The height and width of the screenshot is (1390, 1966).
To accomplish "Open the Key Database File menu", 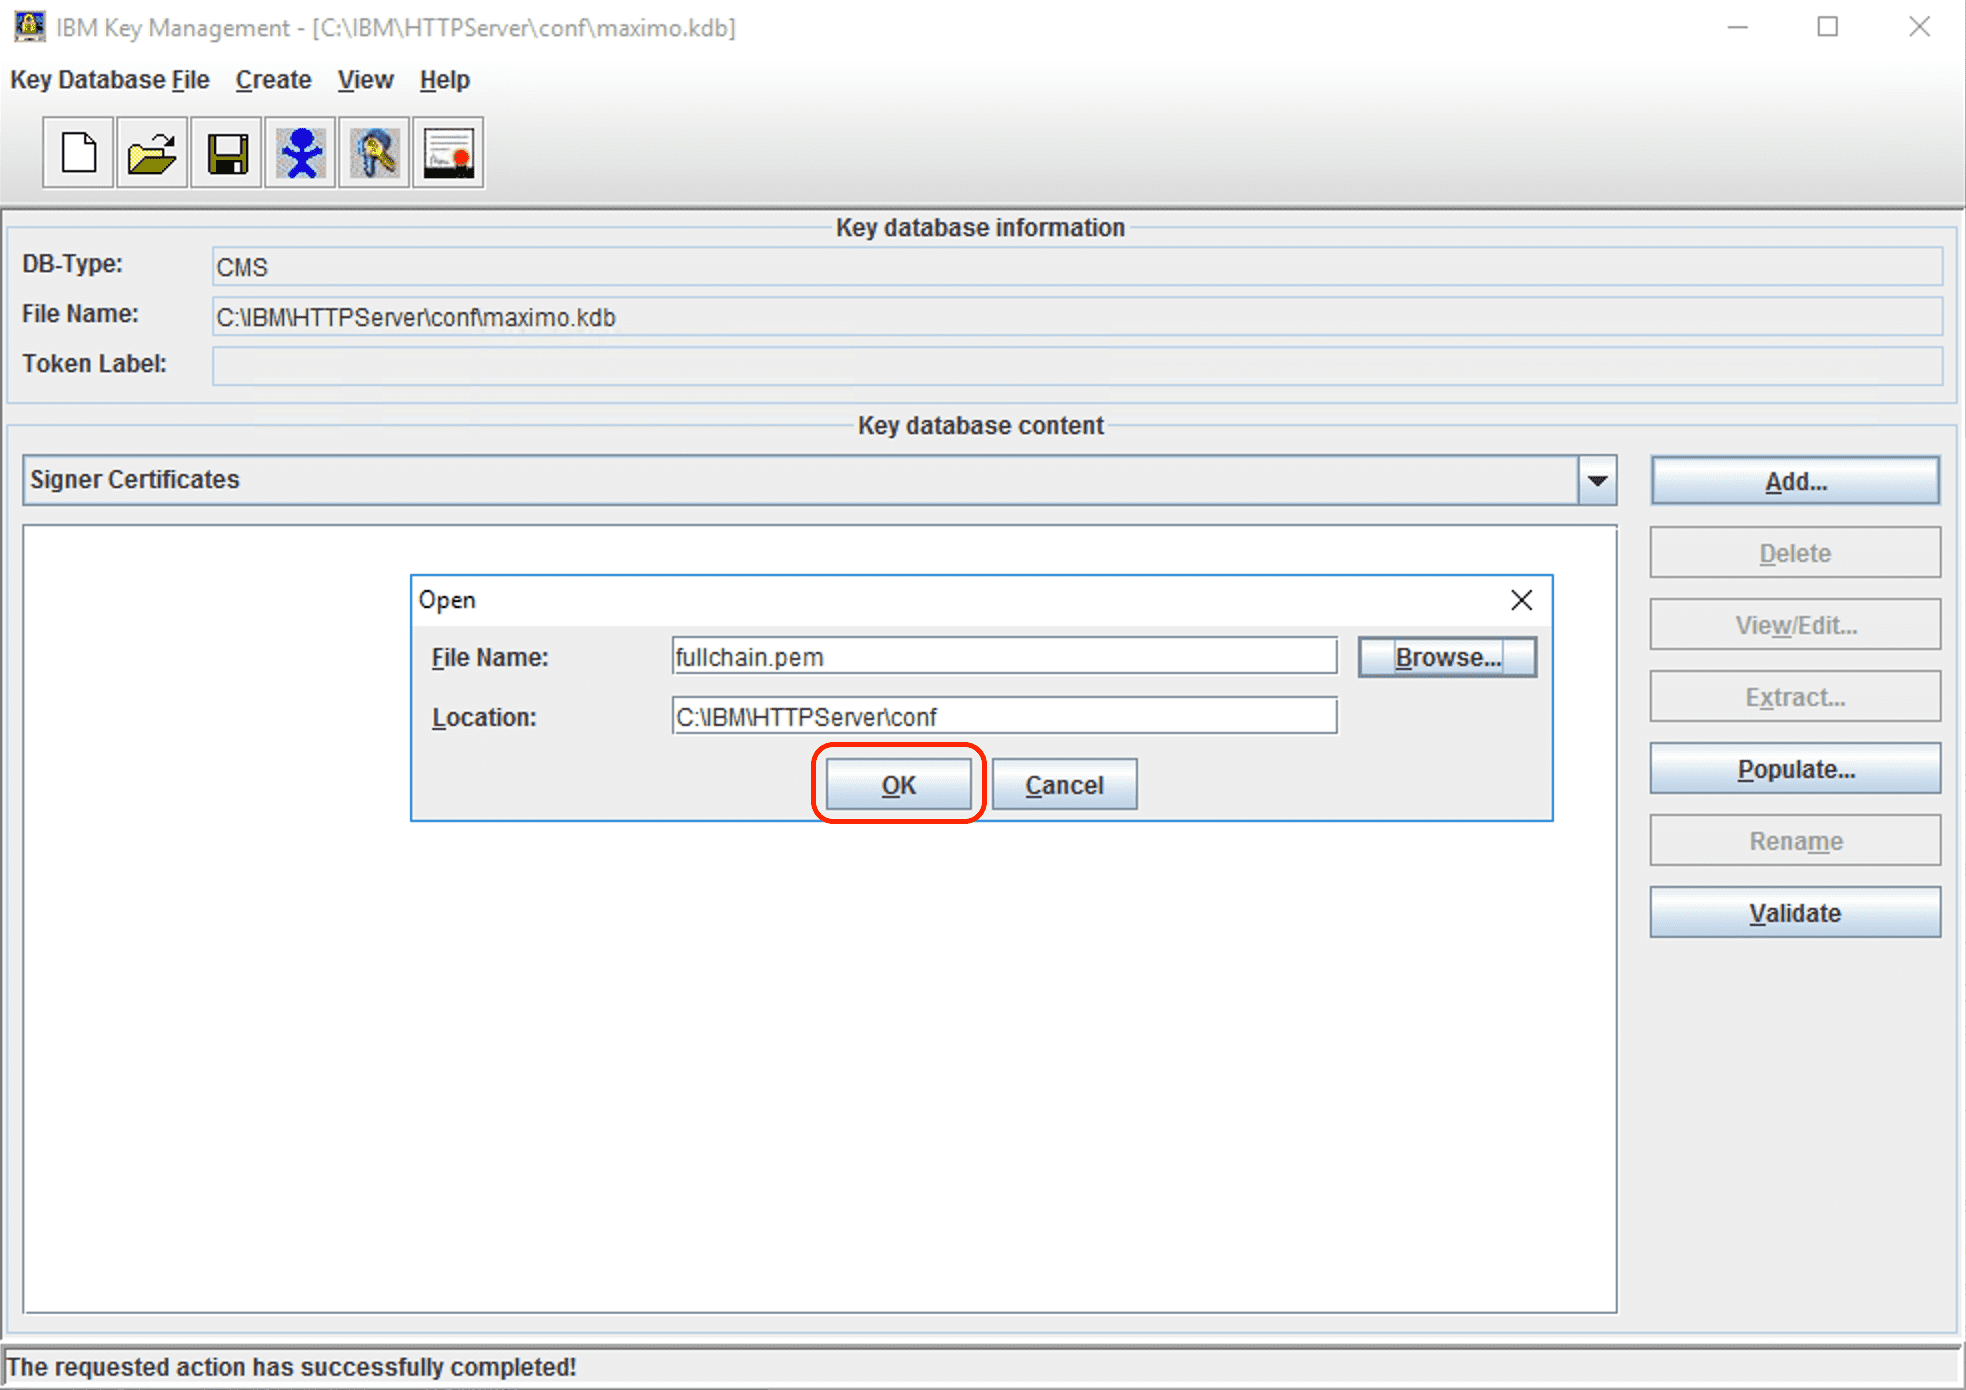I will pos(110,80).
